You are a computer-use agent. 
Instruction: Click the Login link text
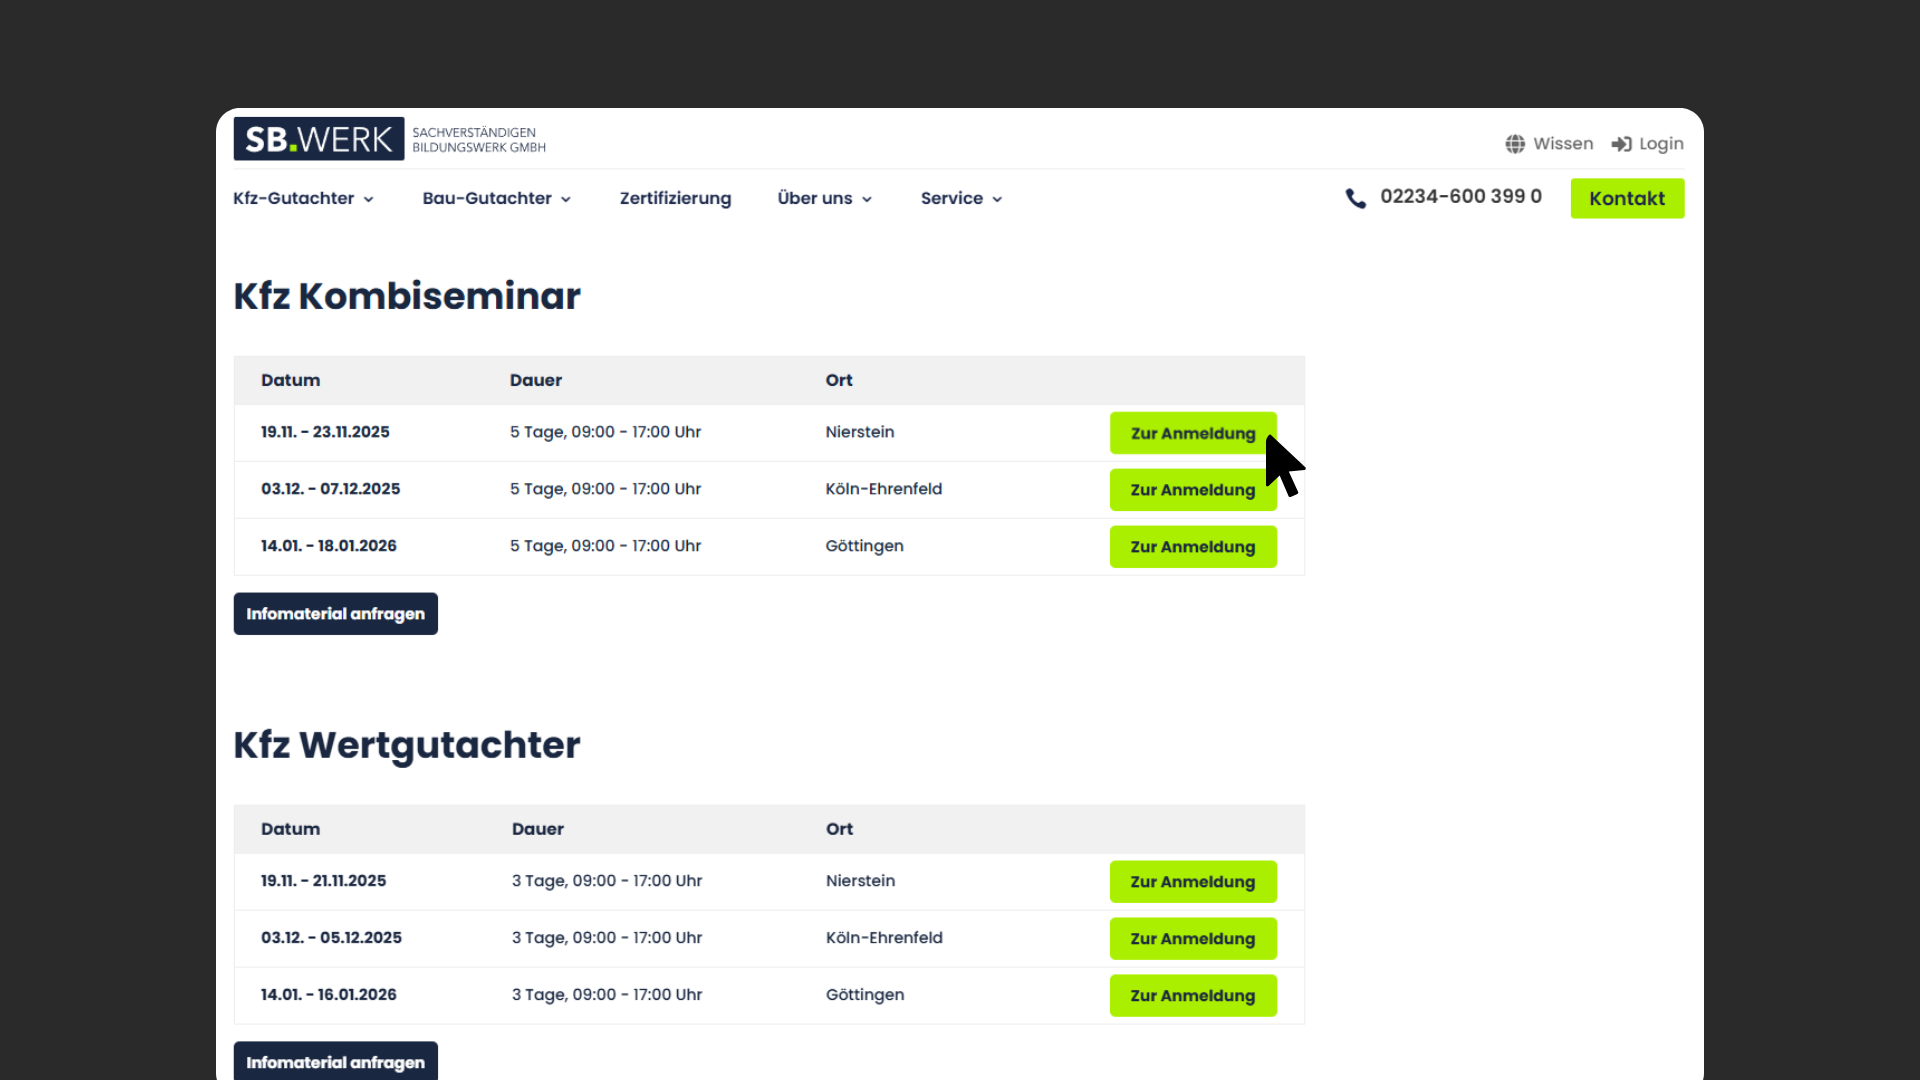coord(1661,144)
